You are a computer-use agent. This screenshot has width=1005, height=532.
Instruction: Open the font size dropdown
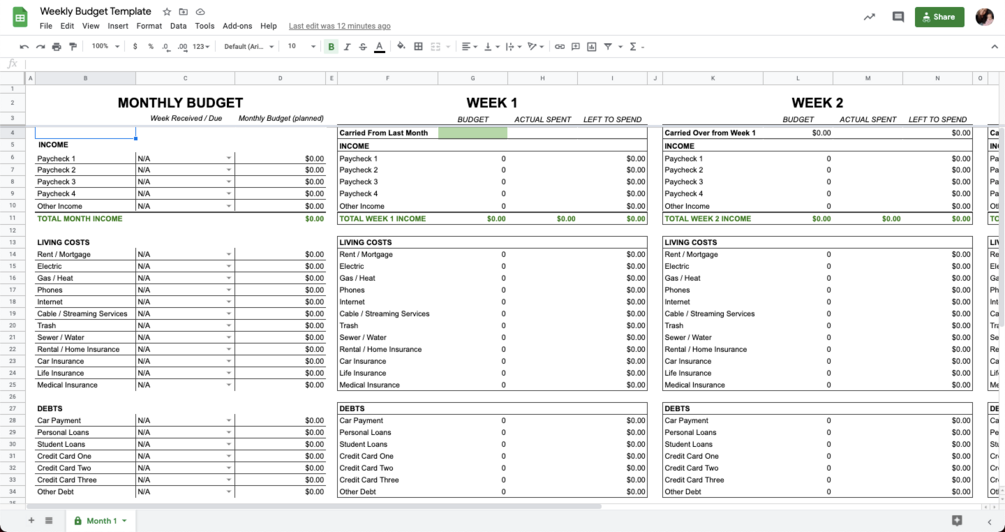click(301, 47)
